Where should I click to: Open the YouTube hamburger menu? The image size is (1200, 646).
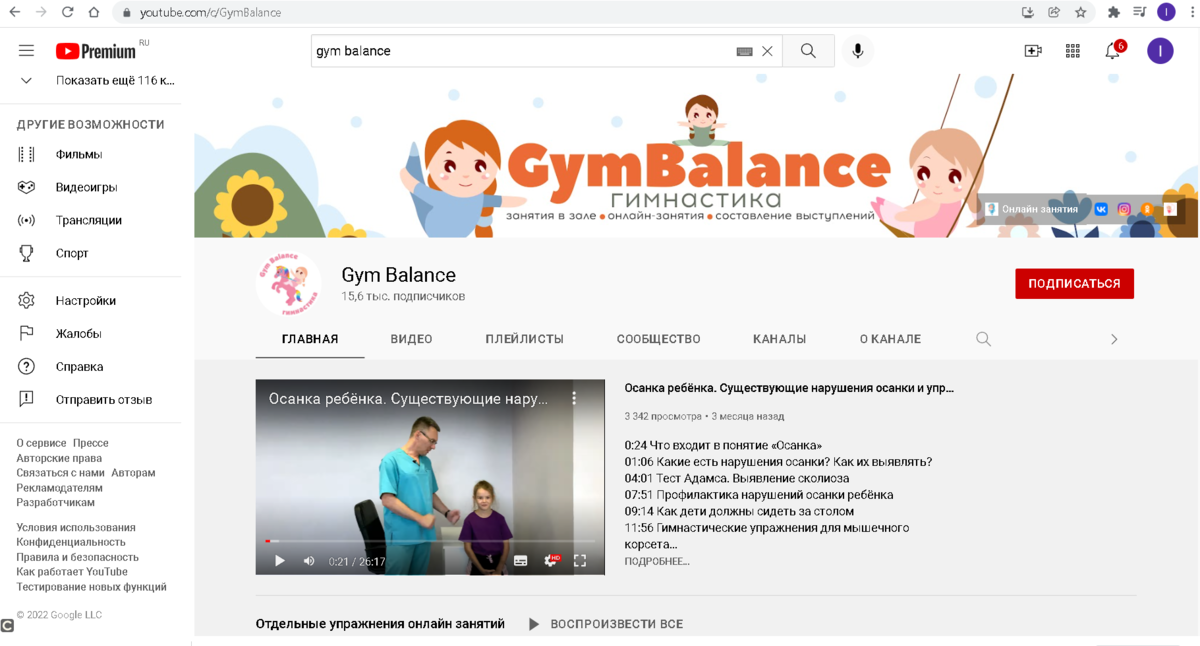coord(26,50)
